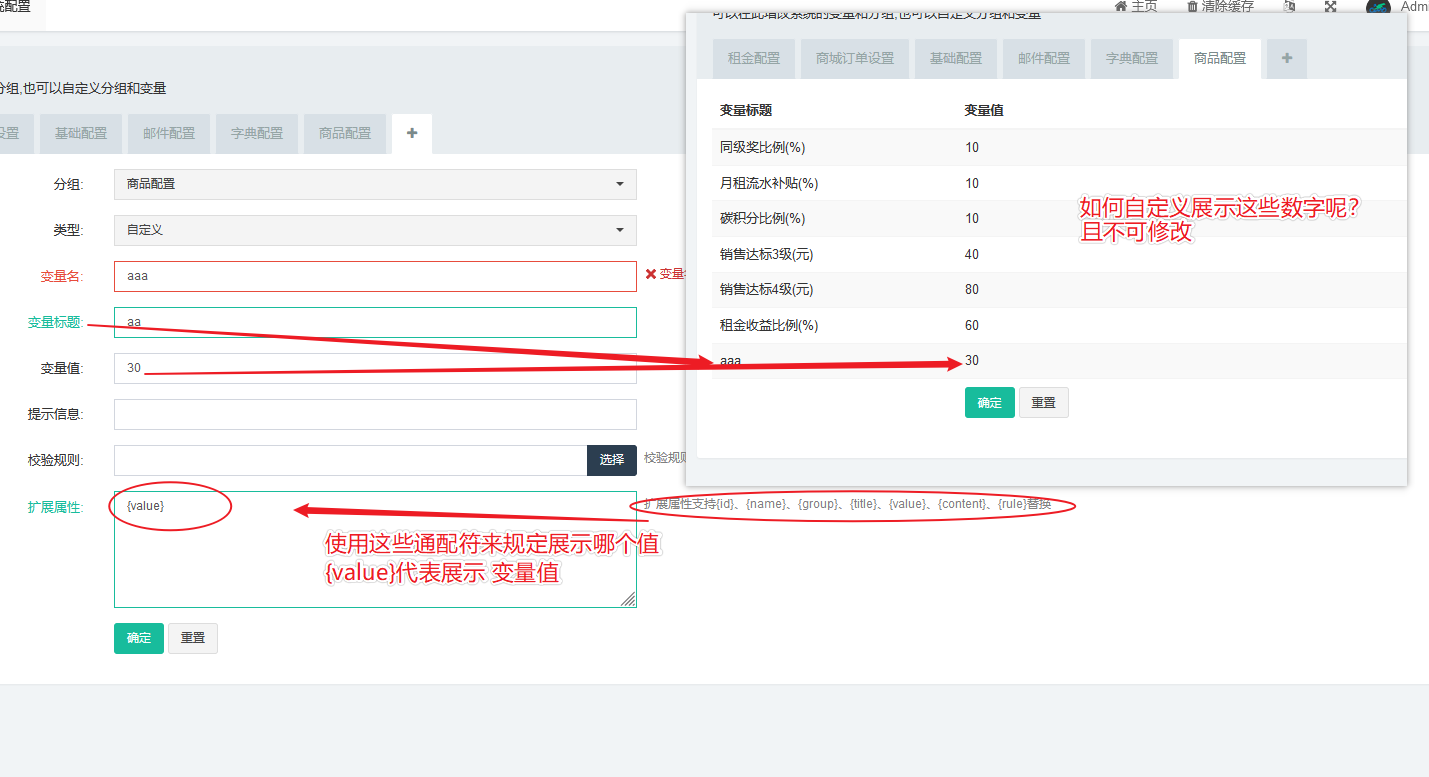Click 重置 to reset the form
The width and height of the screenshot is (1429, 777).
[192, 638]
